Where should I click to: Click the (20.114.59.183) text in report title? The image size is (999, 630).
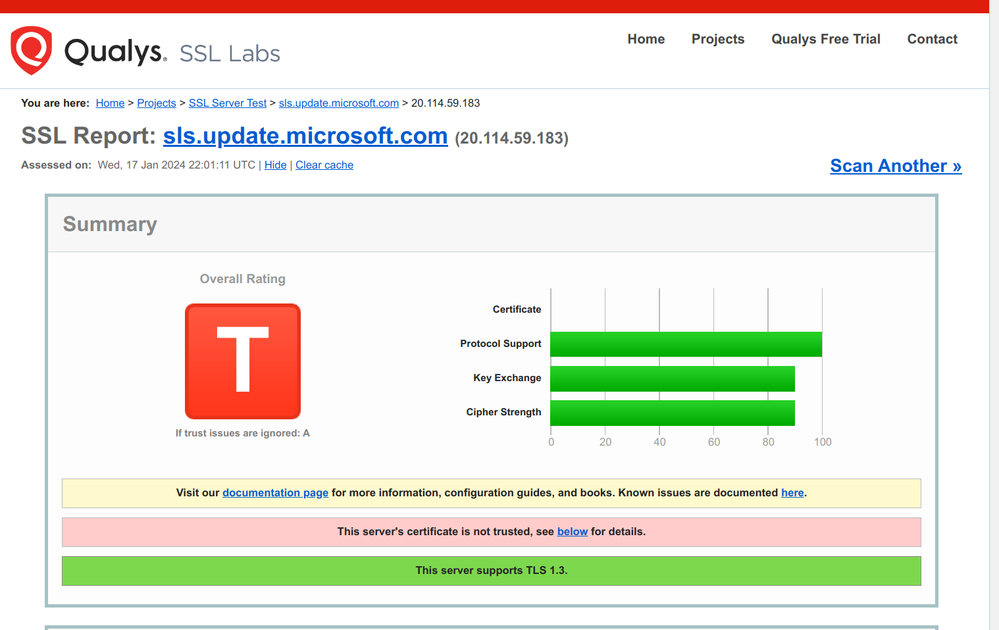[x=512, y=138]
